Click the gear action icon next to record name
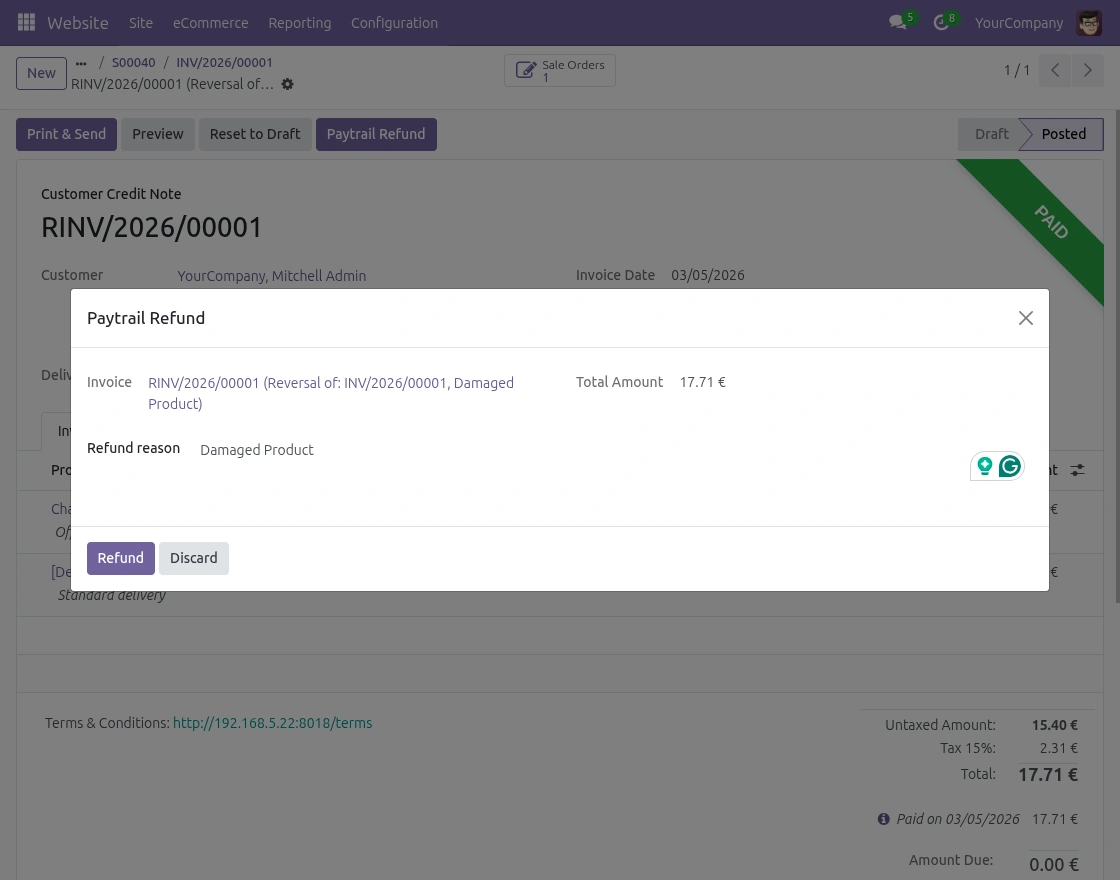The height and width of the screenshot is (880, 1120). [287, 84]
